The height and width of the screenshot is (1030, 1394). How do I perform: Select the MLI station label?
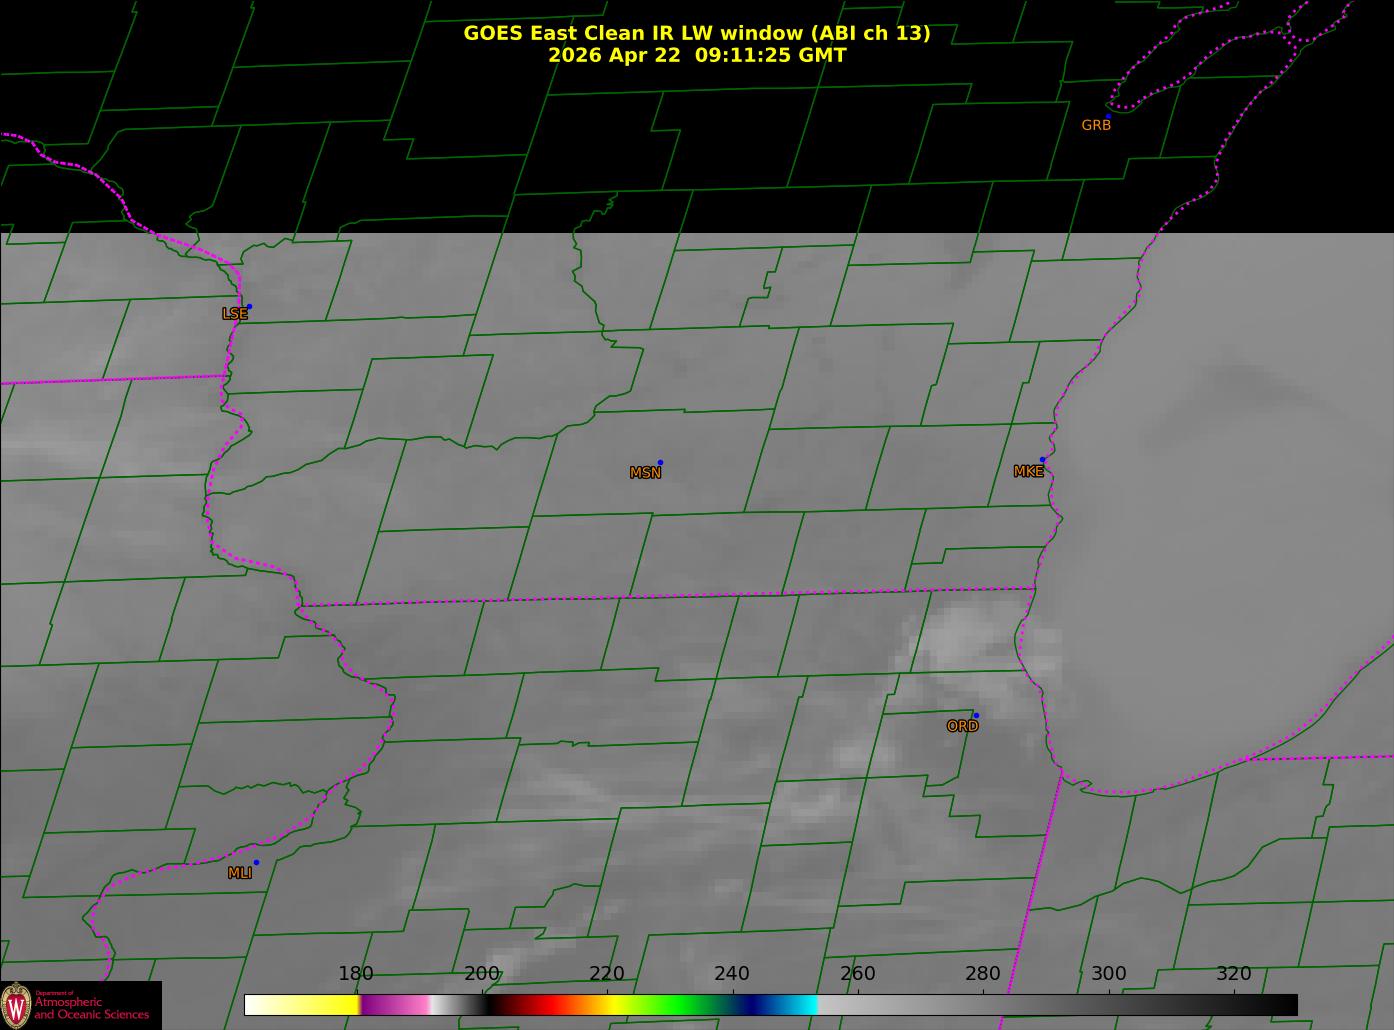(x=239, y=873)
